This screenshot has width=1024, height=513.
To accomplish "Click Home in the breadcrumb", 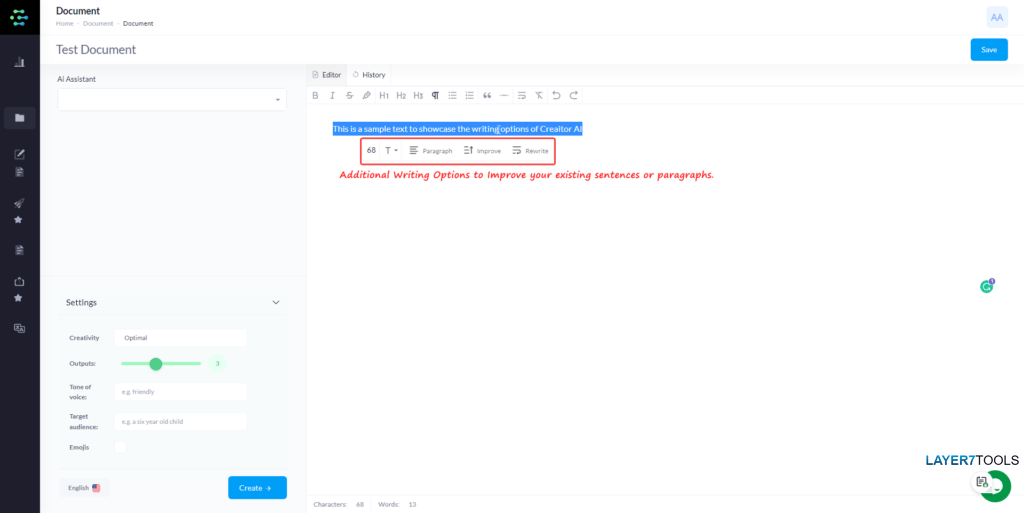I will pyautogui.click(x=65, y=23).
